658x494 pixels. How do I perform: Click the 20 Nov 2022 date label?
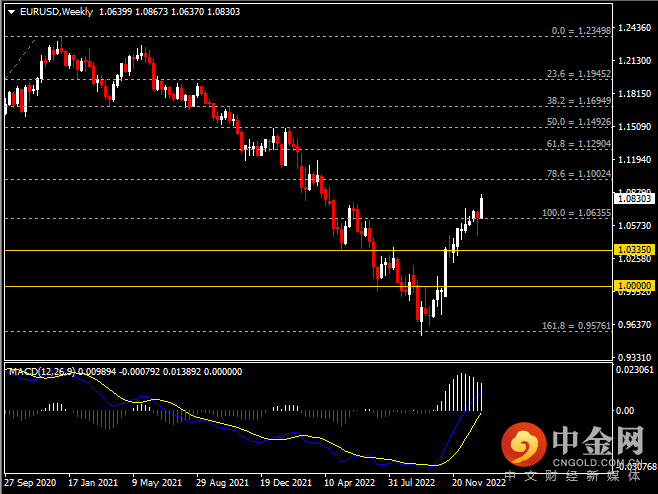(x=479, y=483)
